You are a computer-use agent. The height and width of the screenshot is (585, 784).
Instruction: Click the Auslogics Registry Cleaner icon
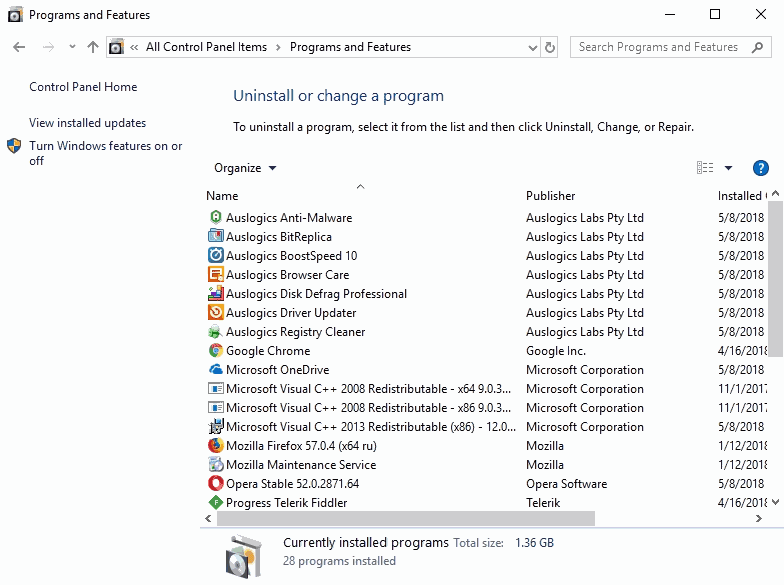tap(216, 332)
